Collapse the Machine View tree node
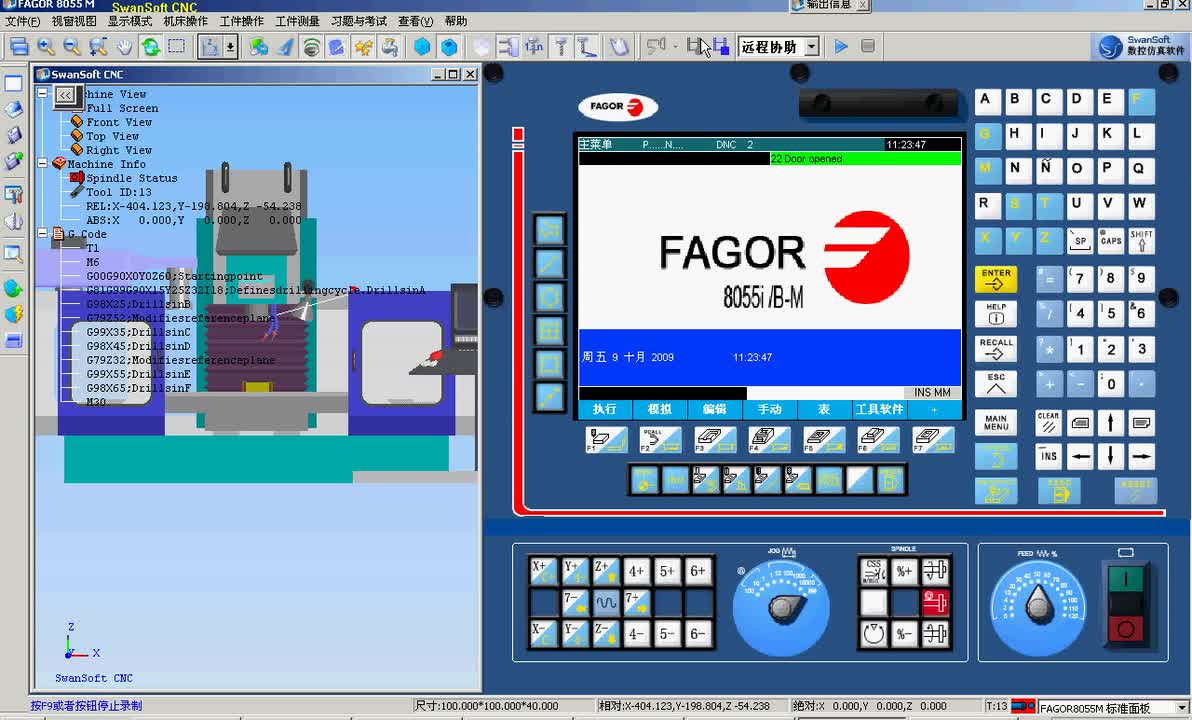 (43, 94)
